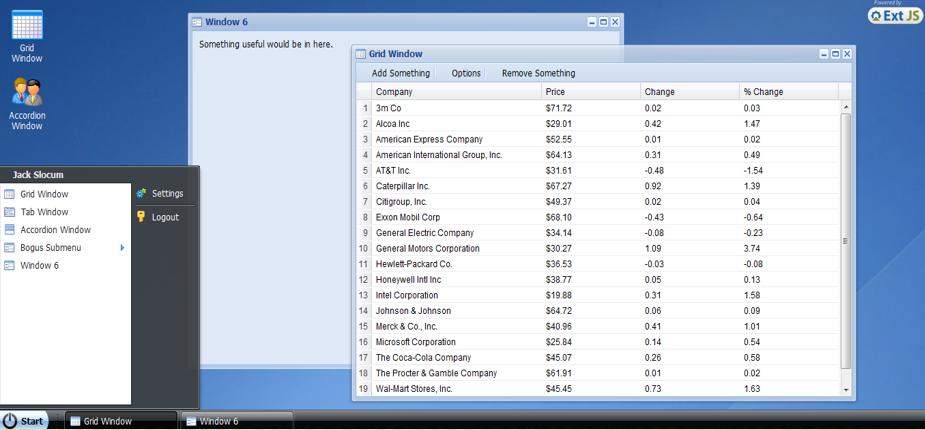Select Accordion Window in the start menu

pyautogui.click(x=55, y=230)
